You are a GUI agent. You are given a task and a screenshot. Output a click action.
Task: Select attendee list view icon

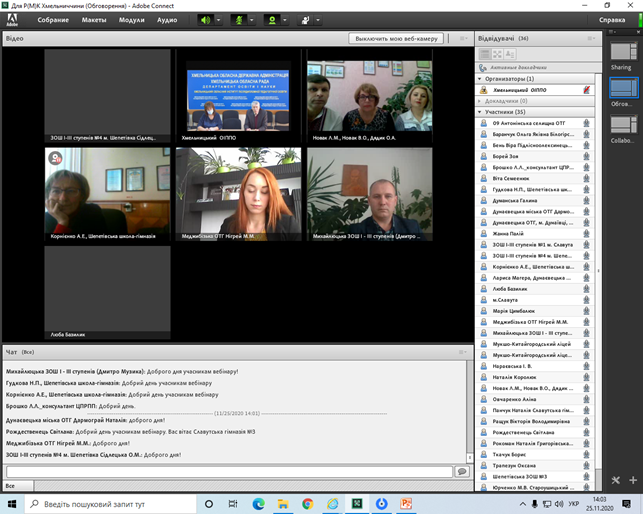[x=485, y=54]
